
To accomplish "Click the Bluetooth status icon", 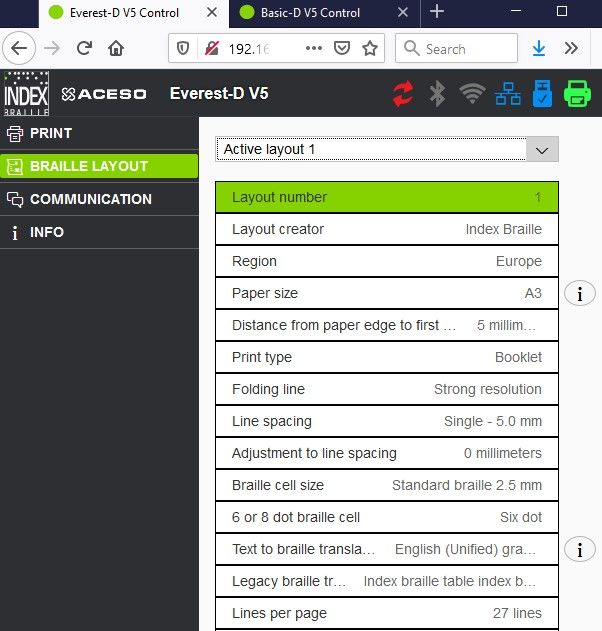I will pos(437,94).
